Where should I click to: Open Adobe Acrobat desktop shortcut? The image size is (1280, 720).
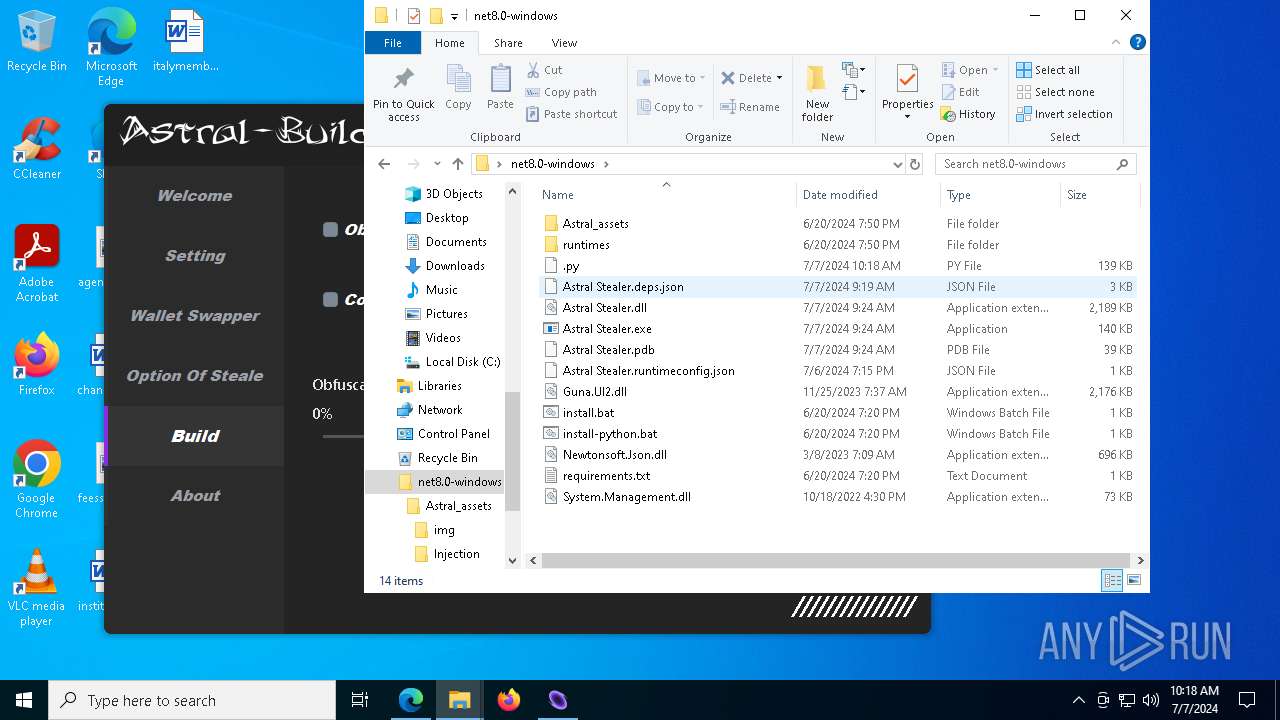[37, 264]
